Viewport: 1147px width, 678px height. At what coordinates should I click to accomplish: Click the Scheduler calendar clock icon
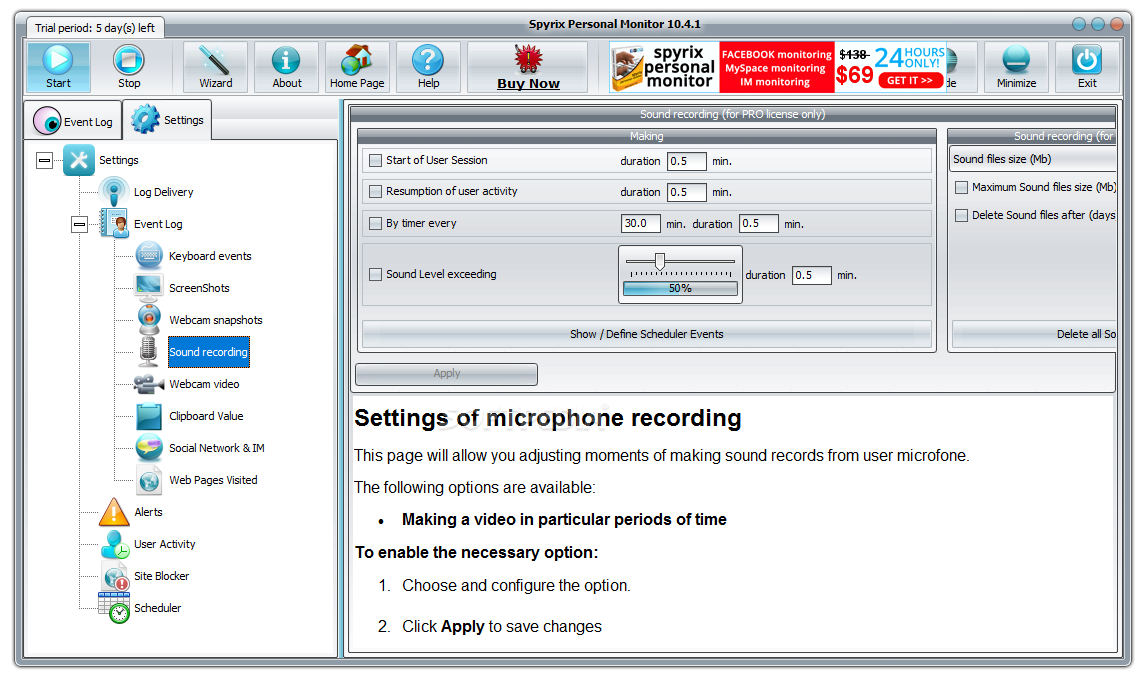[114, 608]
